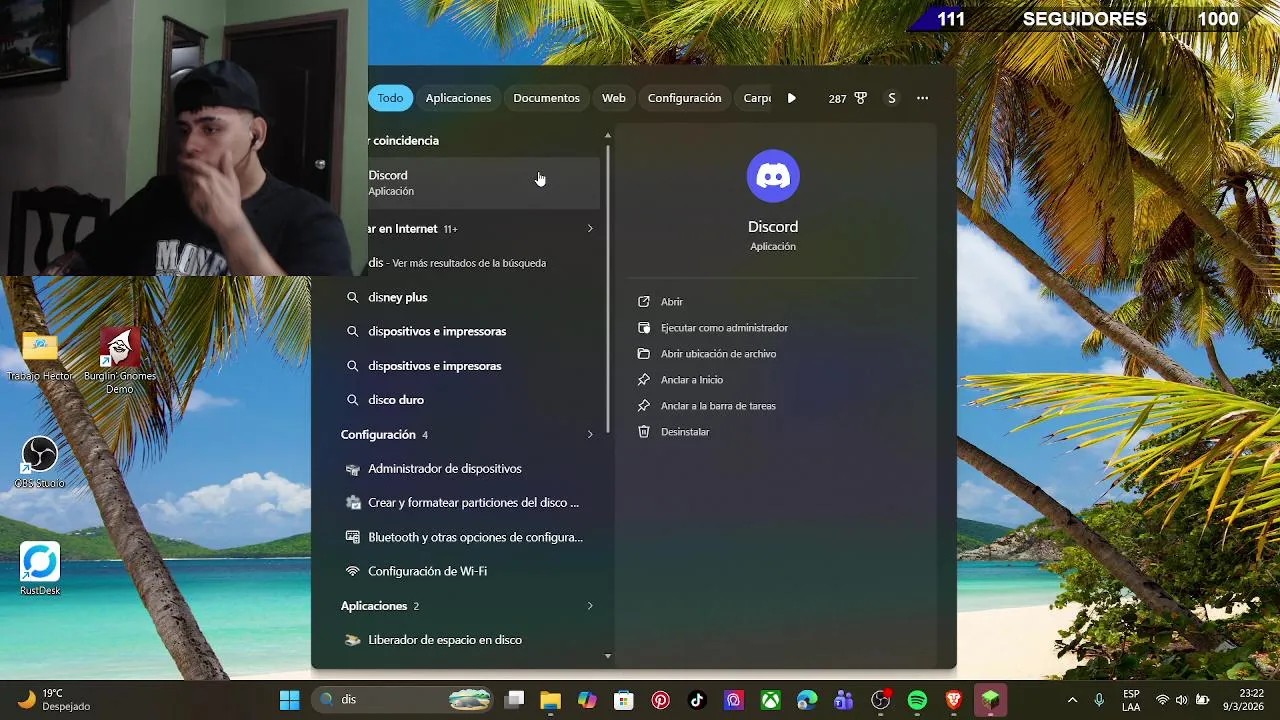The image size is (1280, 720).
Task: Show more filter tabs with play arrow
Action: click(792, 98)
